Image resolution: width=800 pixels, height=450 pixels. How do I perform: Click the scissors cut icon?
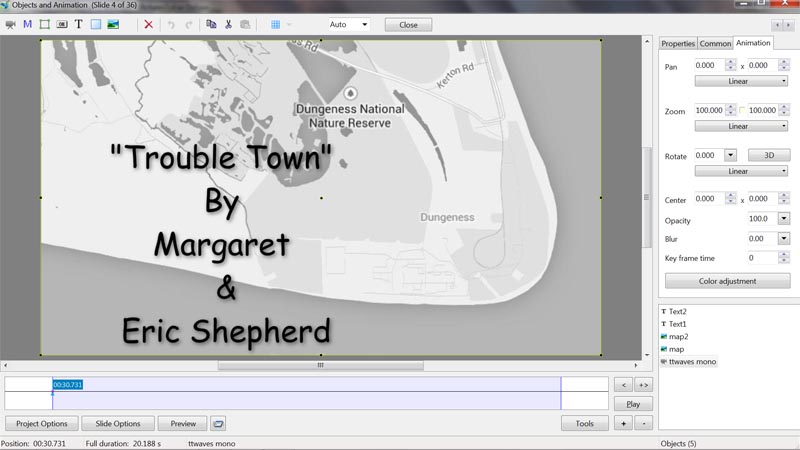pyautogui.click(x=228, y=24)
